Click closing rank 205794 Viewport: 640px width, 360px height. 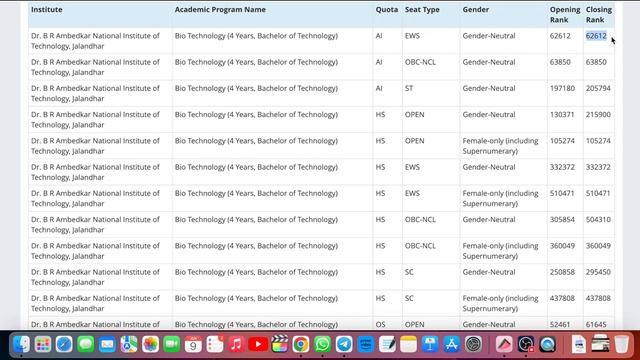pyautogui.click(x=598, y=88)
